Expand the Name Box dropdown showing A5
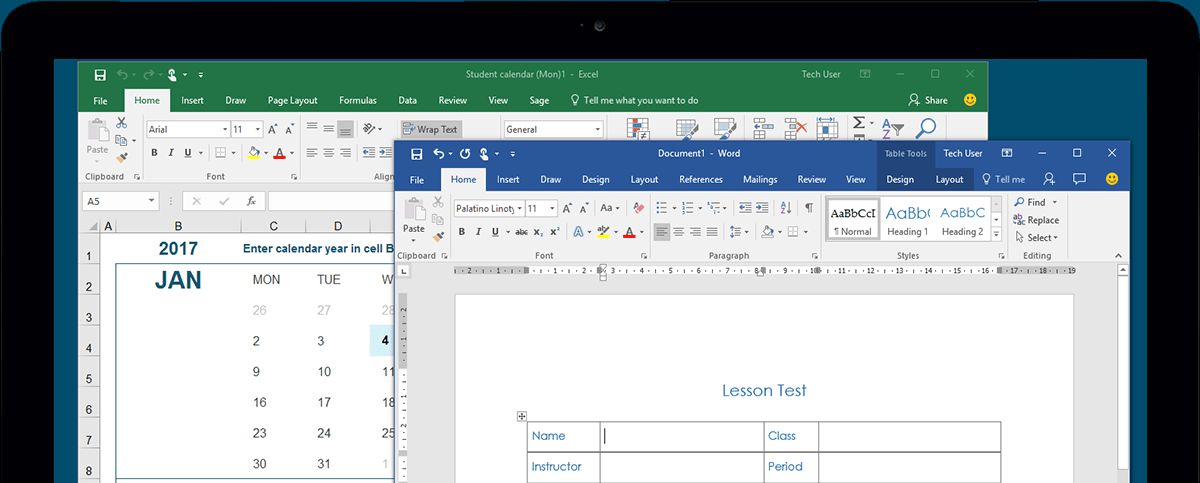This screenshot has width=1200, height=483. pyautogui.click(x=152, y=201)
